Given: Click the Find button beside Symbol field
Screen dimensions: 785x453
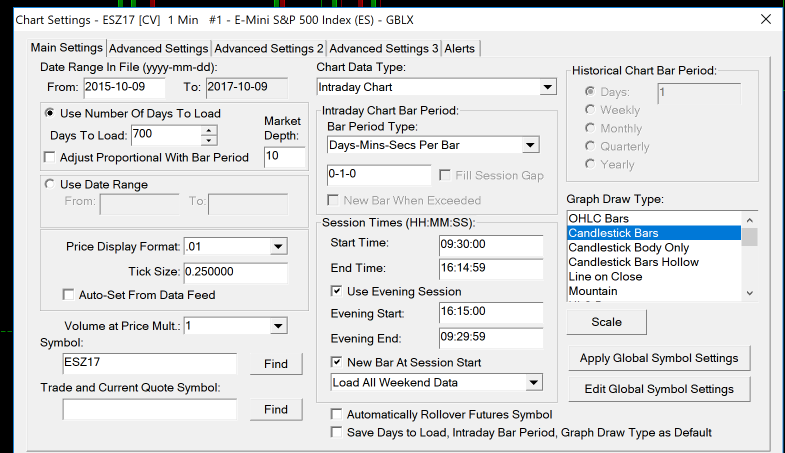Looking at the screenshot, I should (x=276, y=364).
